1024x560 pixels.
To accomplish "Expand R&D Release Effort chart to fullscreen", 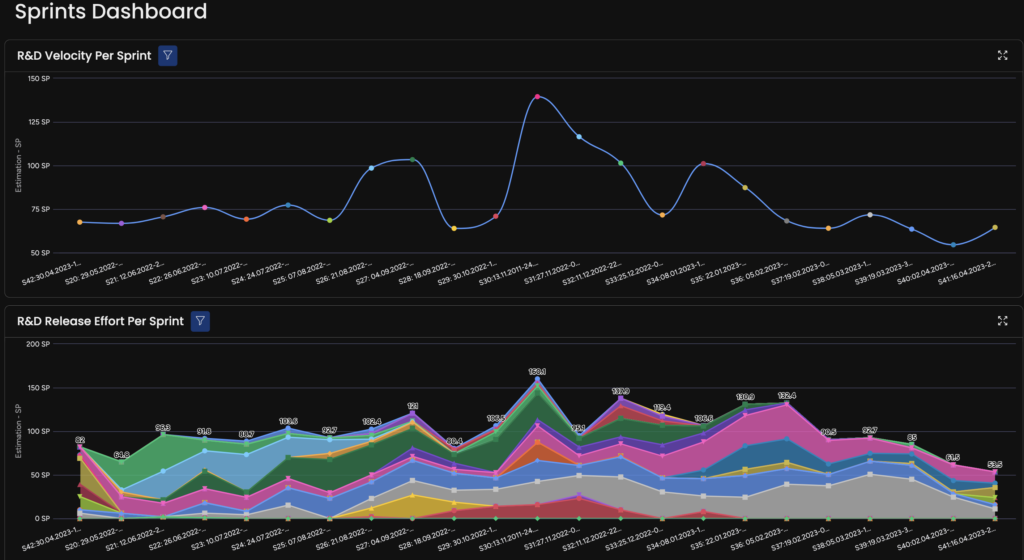I will (x=1002, y=321).
